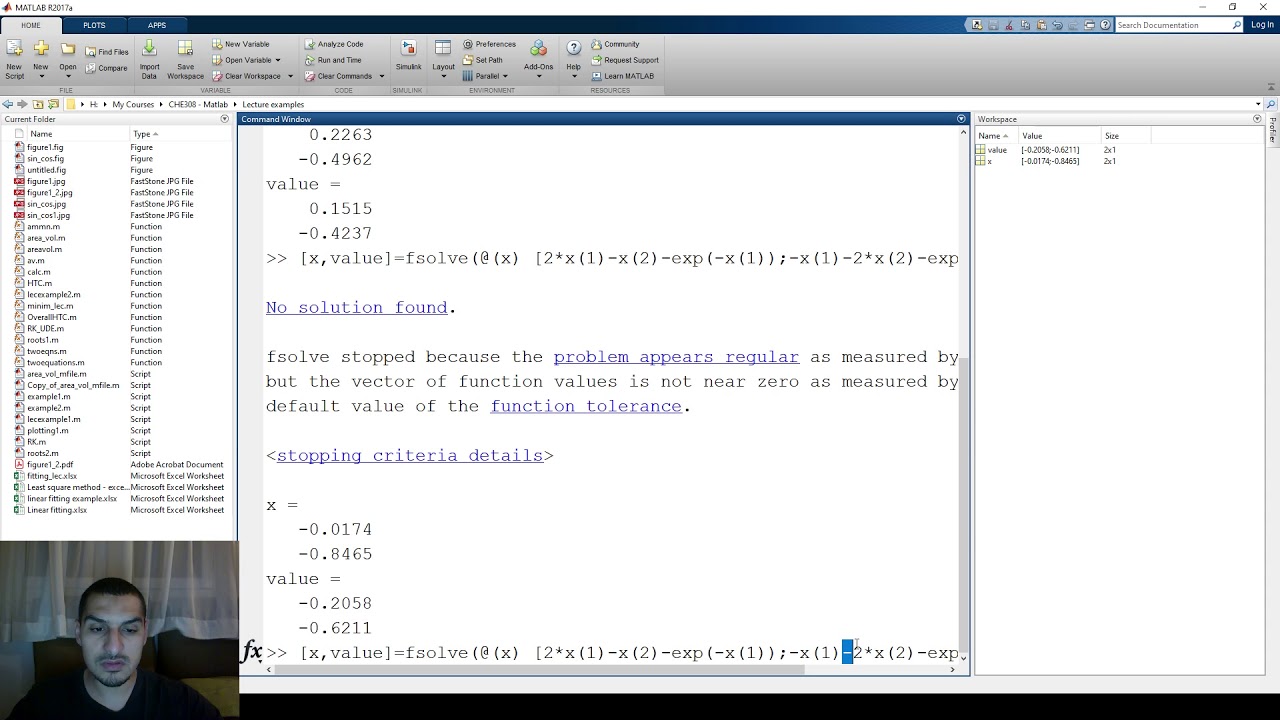The width and height of the screenshot is (1280, 720).
Task: Click New Variable in Variable section
Action: (240, 44)
